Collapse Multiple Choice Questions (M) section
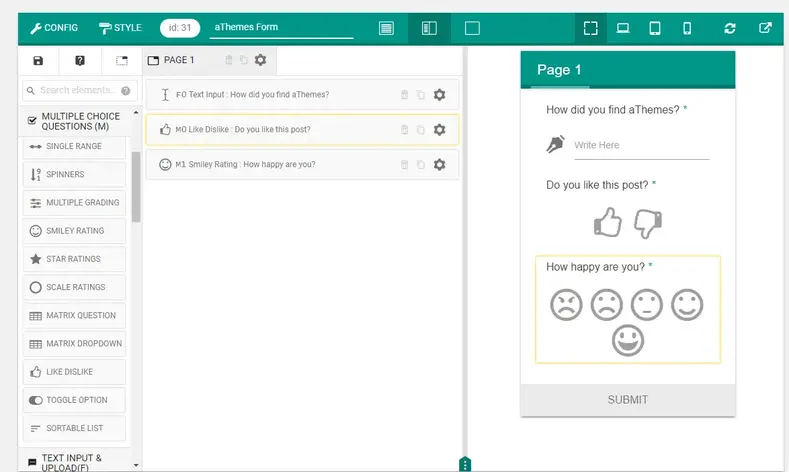789x472 pixels. (x=74, y=121)
